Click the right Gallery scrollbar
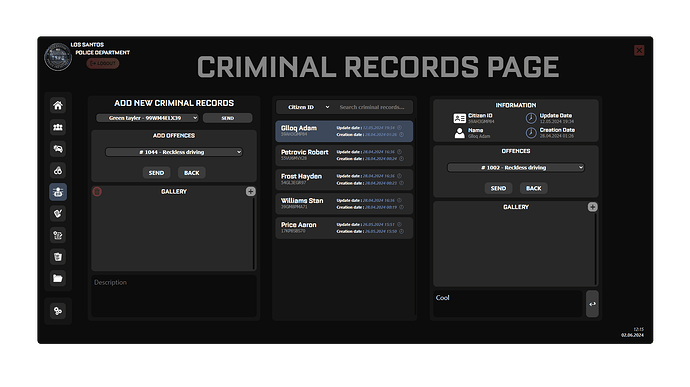This screenshot has width=690, height=387. [596, 248]
